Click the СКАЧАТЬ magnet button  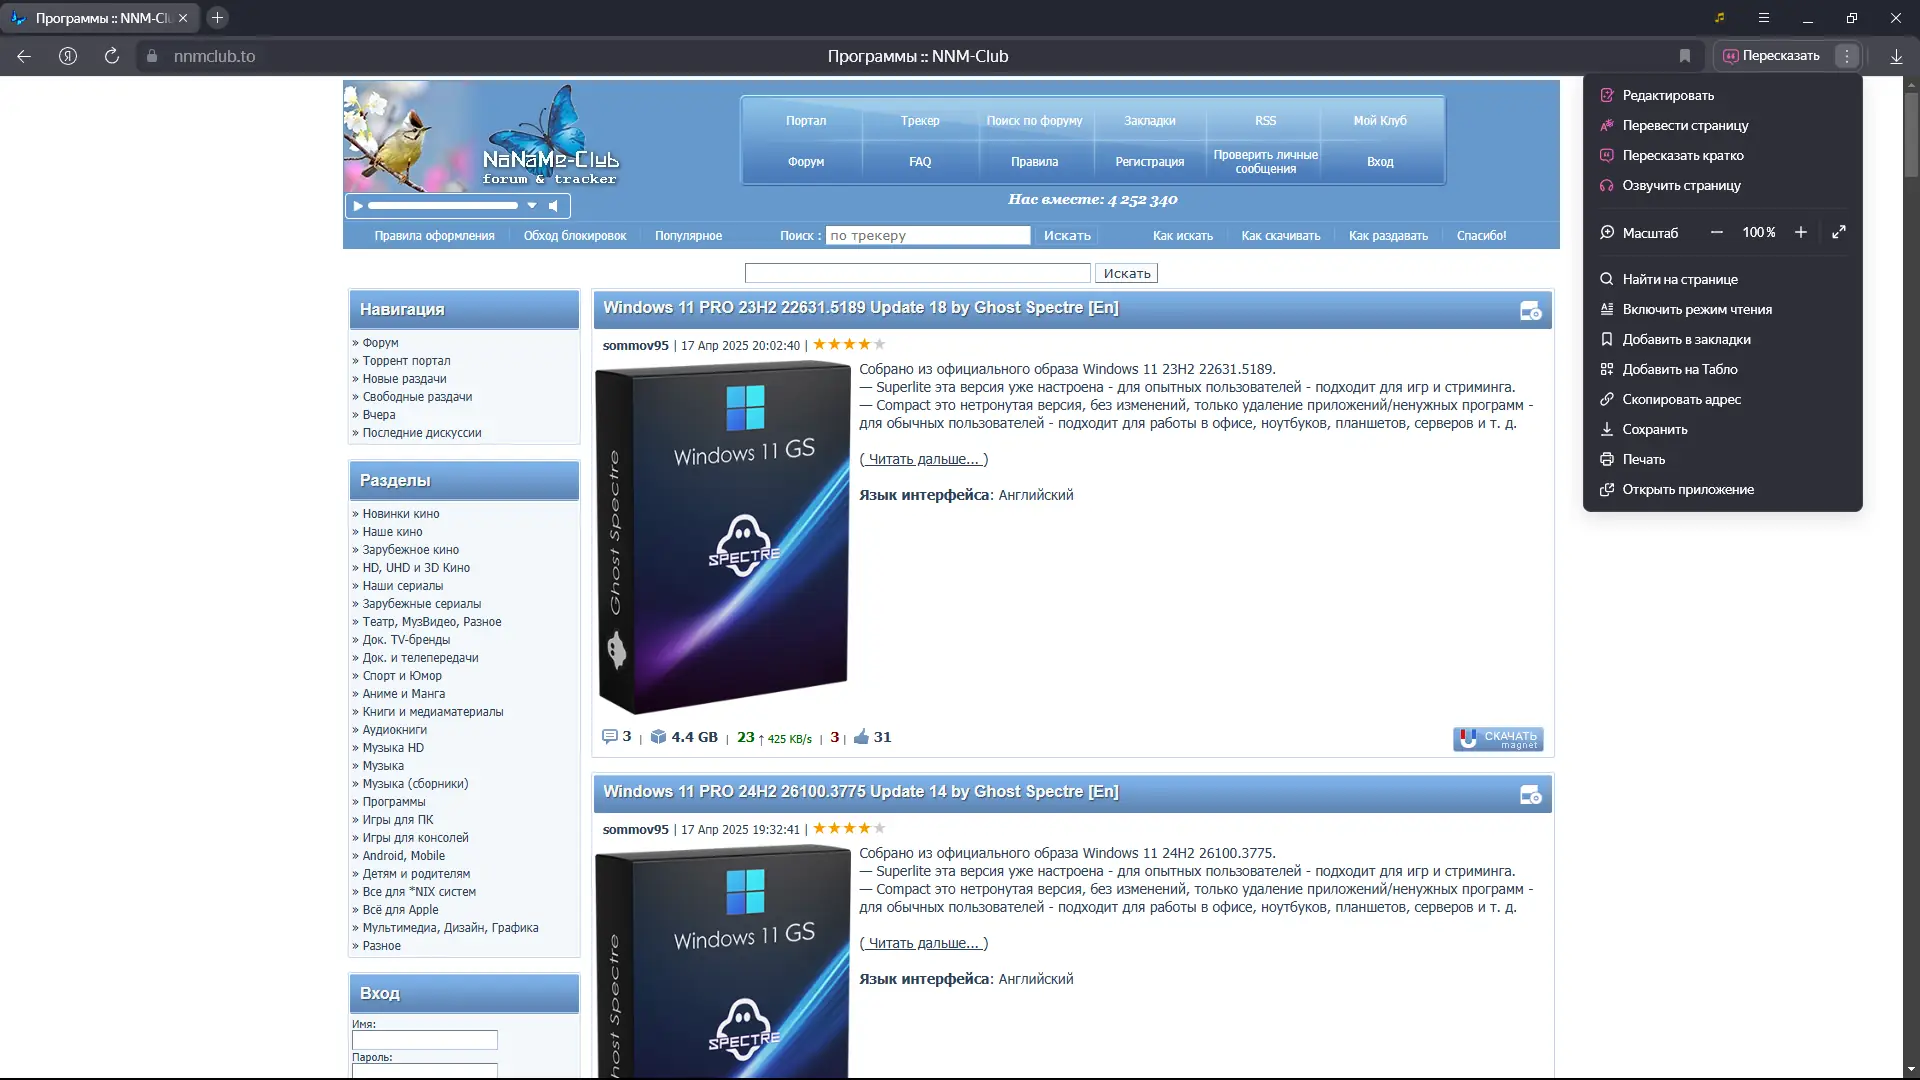click(1498, 739)
